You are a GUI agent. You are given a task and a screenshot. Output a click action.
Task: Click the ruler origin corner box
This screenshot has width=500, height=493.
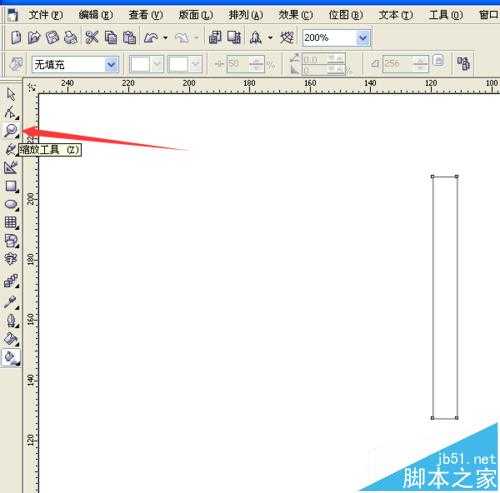click(x=32, y=87)
